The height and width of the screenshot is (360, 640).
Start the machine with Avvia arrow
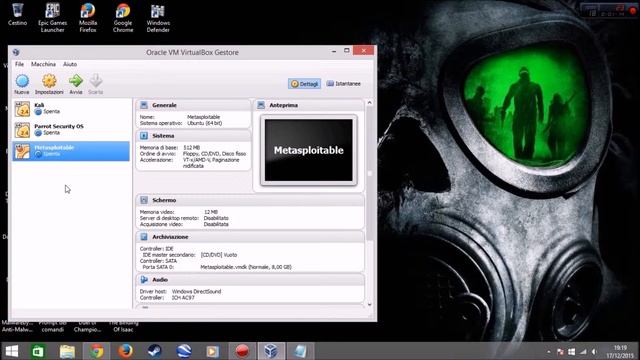(x=76, y=81)
